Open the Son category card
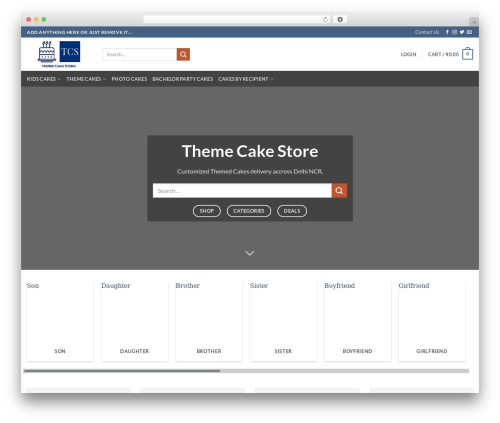The width and height of the screenshot is (500, 423). [60, 321]
